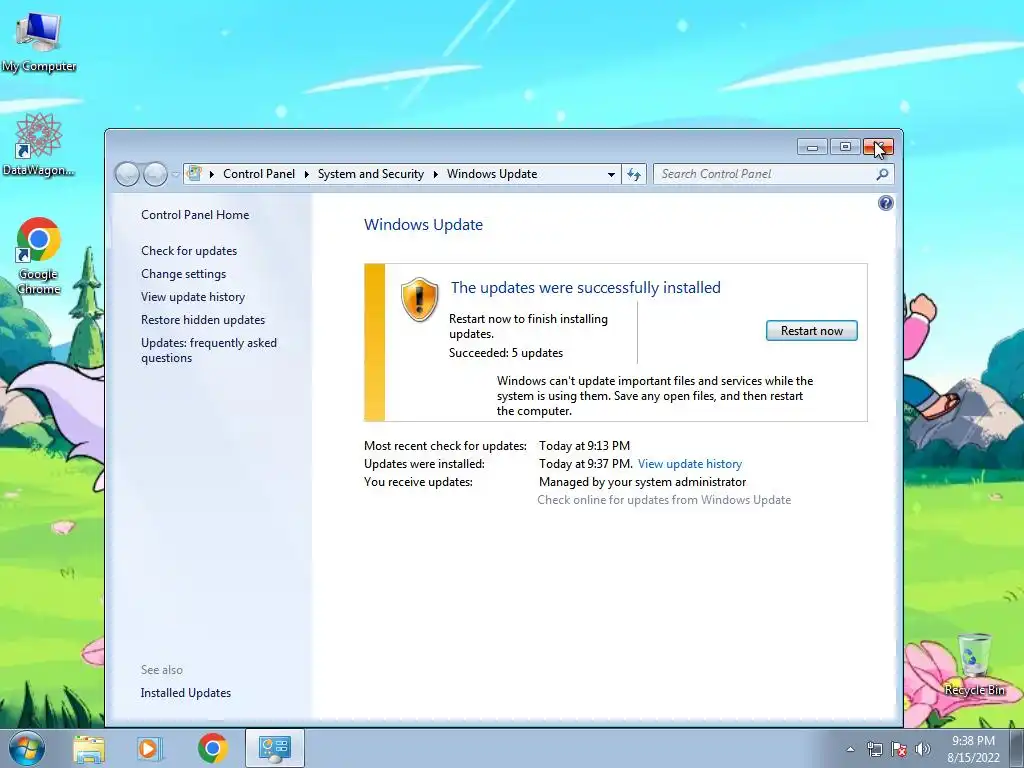Expand arrow after Control Panel breadcrumb
Image resolution: width=1024 pixels, height=768 pixels.
pyautogui.click(x=306, y=174)
